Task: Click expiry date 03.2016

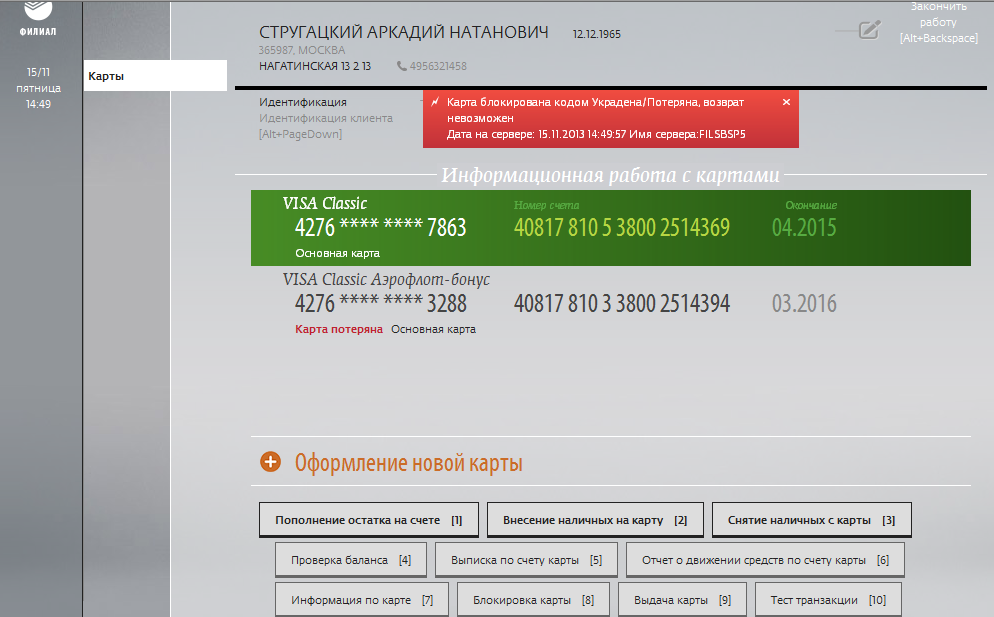Action: tap(804, 304)
